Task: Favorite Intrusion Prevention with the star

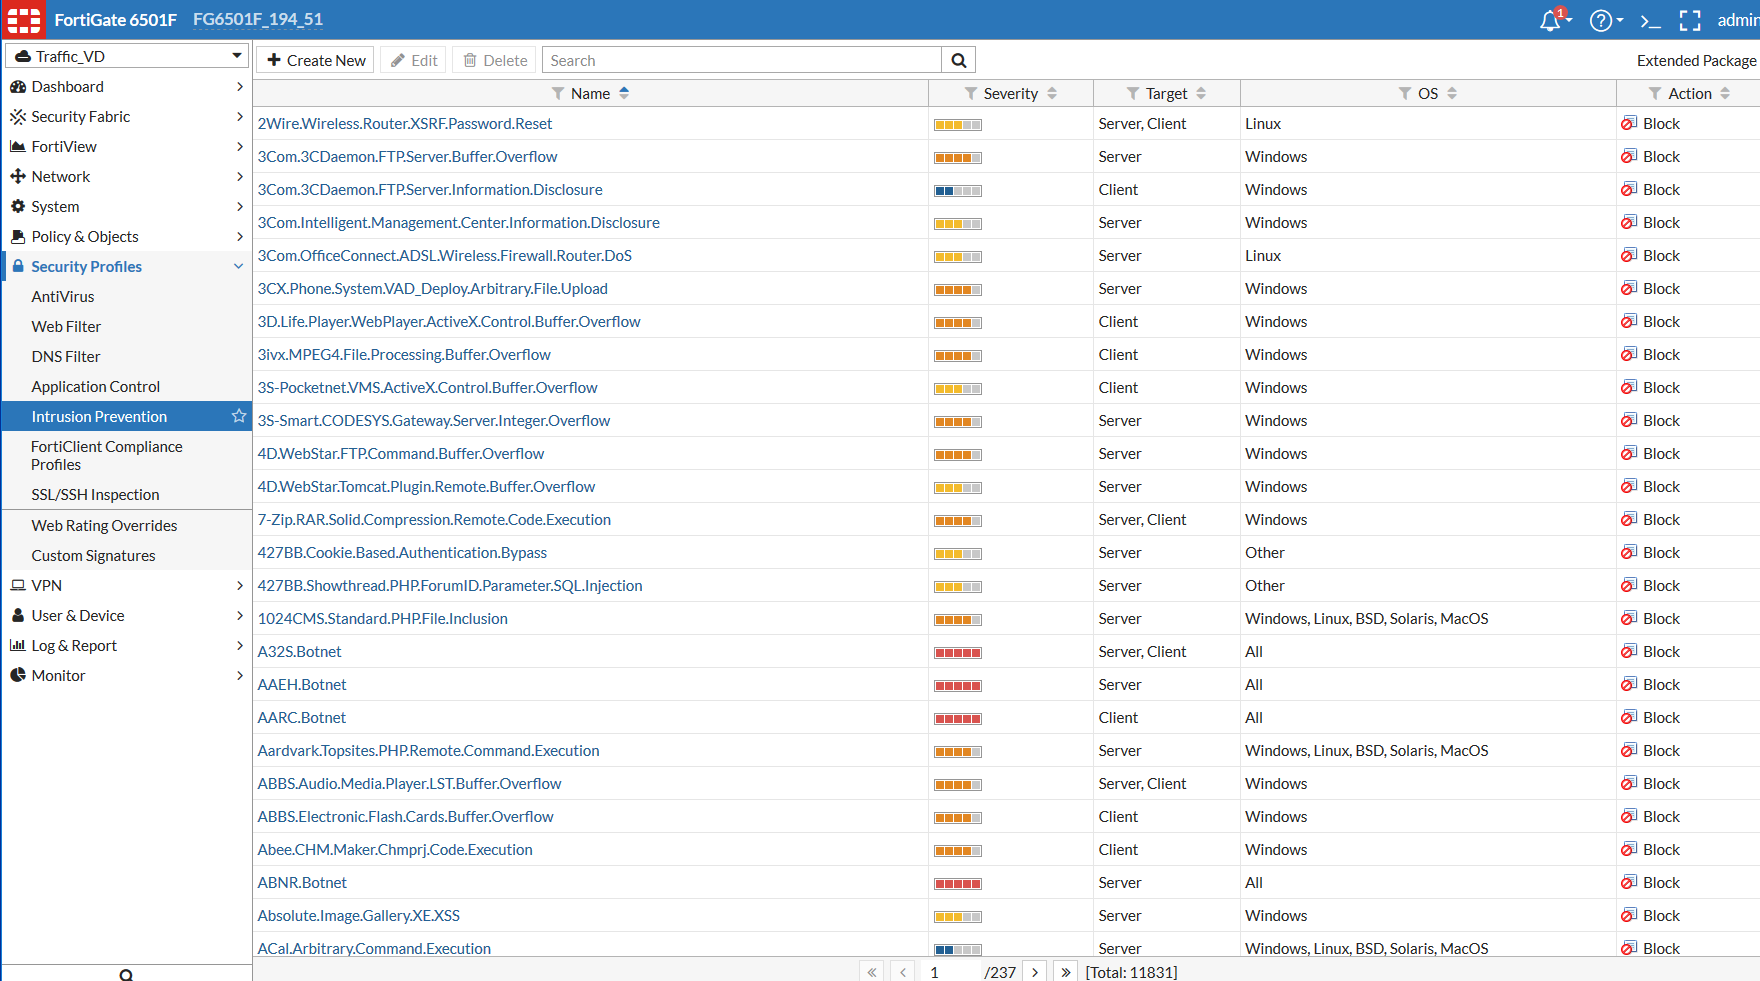Action: coord(239,416)
